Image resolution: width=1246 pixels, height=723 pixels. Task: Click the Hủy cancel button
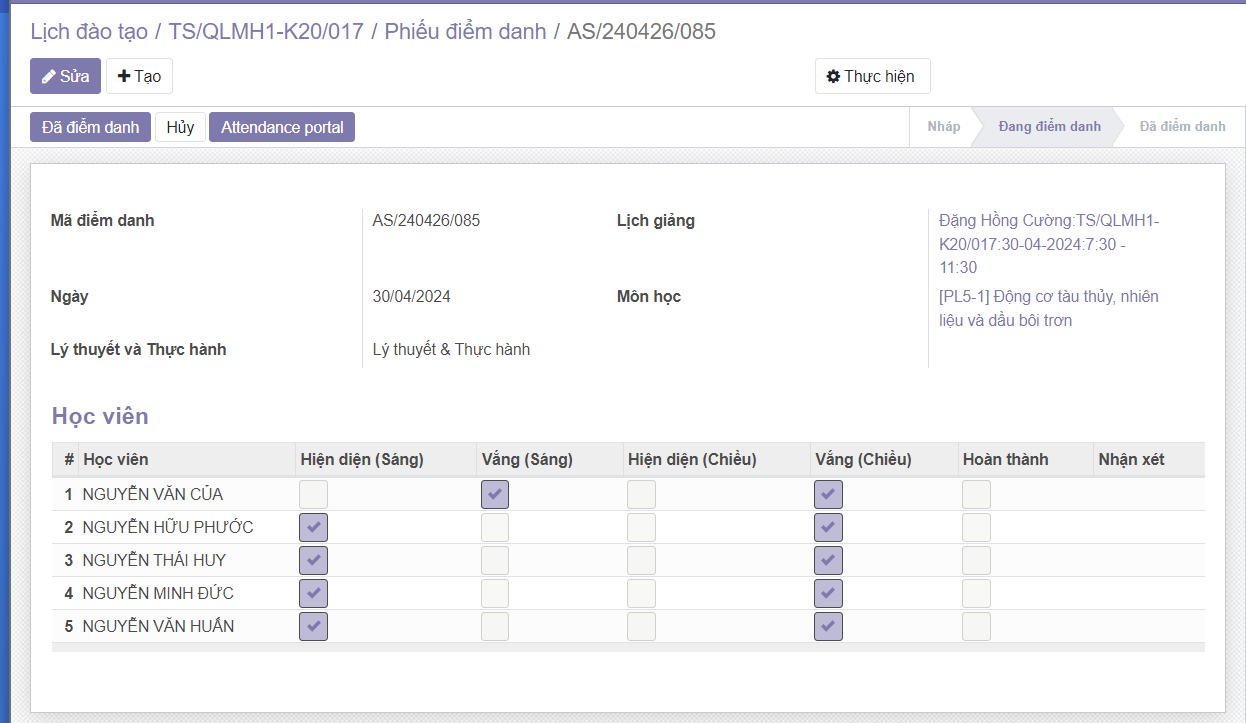click(x=180, y=127)
